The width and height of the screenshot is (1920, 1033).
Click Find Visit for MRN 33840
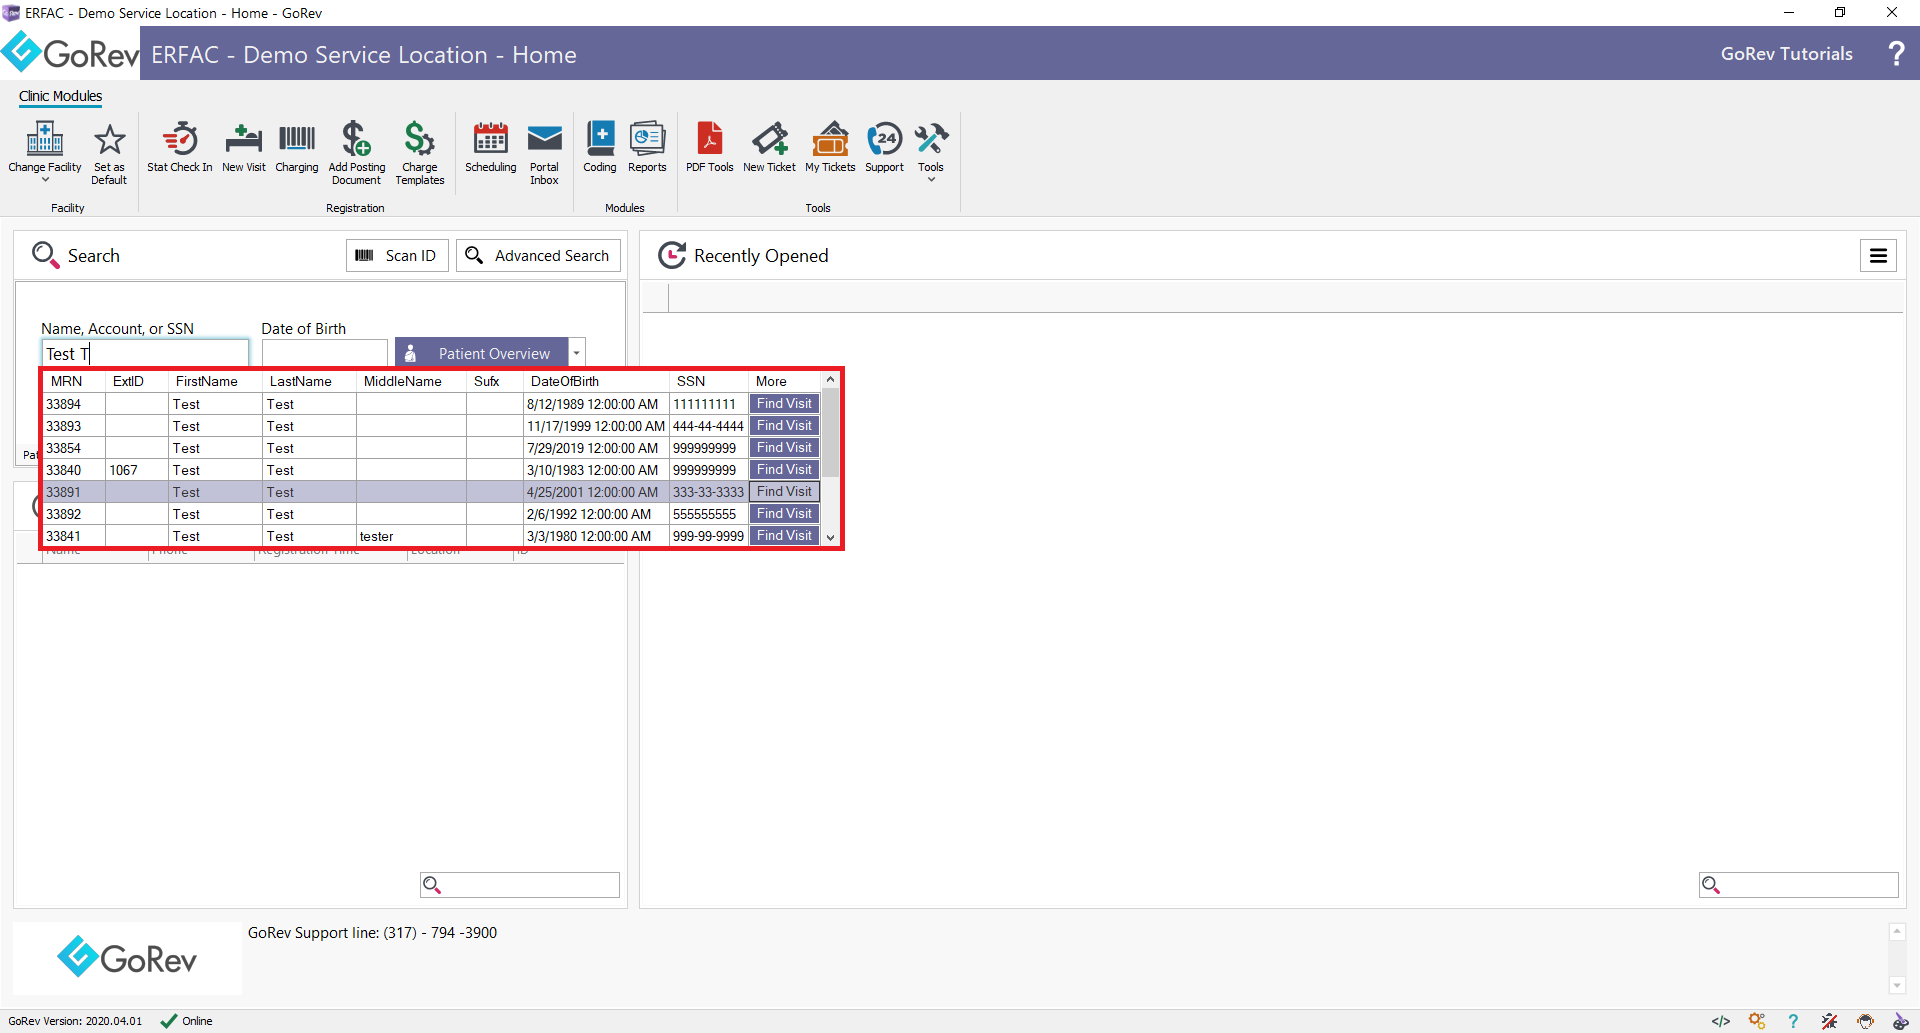point(784,470)
